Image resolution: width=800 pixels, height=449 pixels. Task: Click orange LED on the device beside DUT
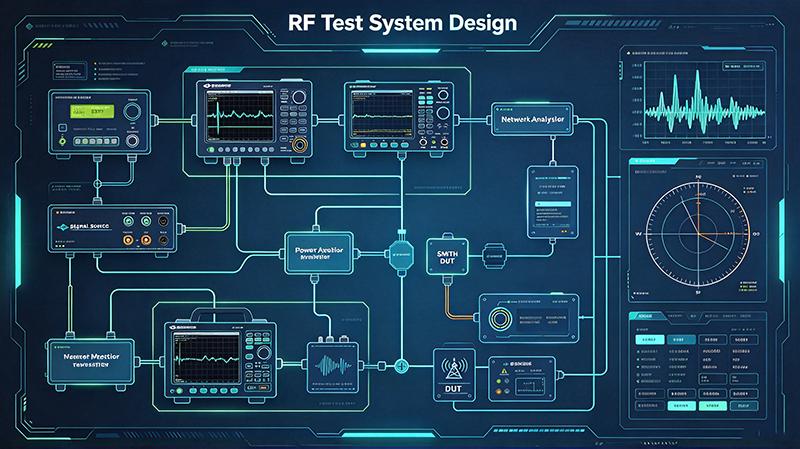(x=499, y=392)
